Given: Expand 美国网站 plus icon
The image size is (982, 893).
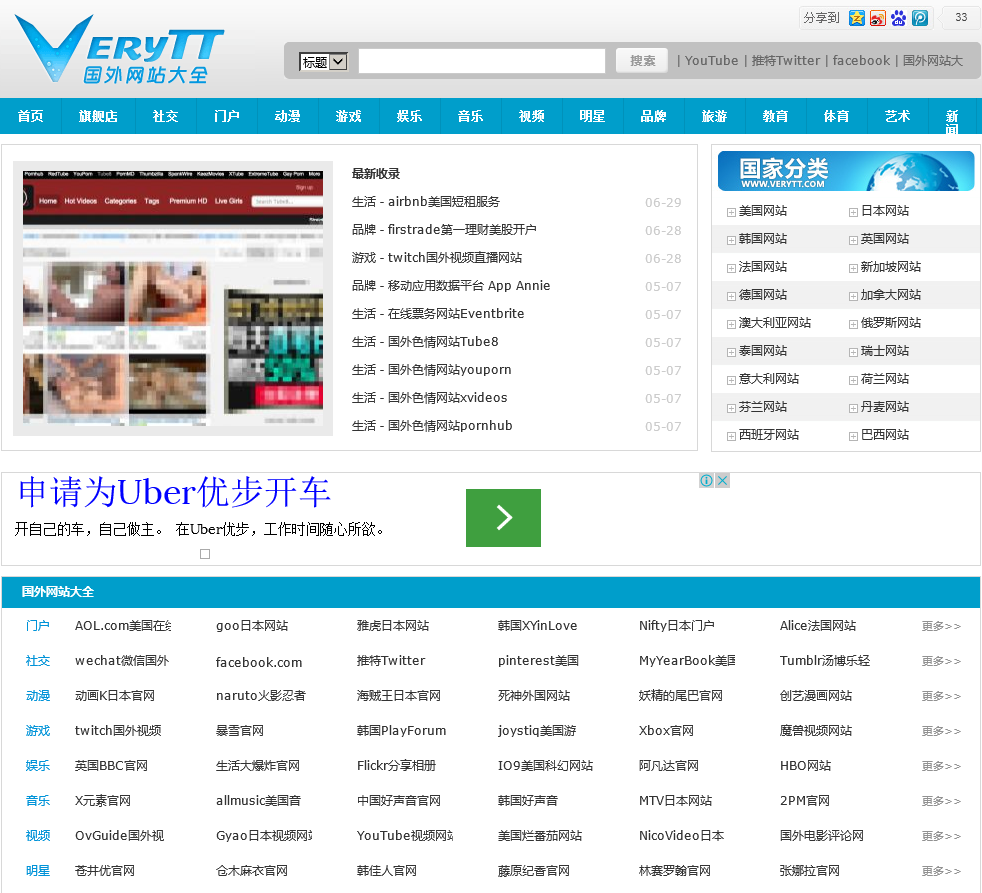Looking at the screenshot, I should click(x=731, y=212).
